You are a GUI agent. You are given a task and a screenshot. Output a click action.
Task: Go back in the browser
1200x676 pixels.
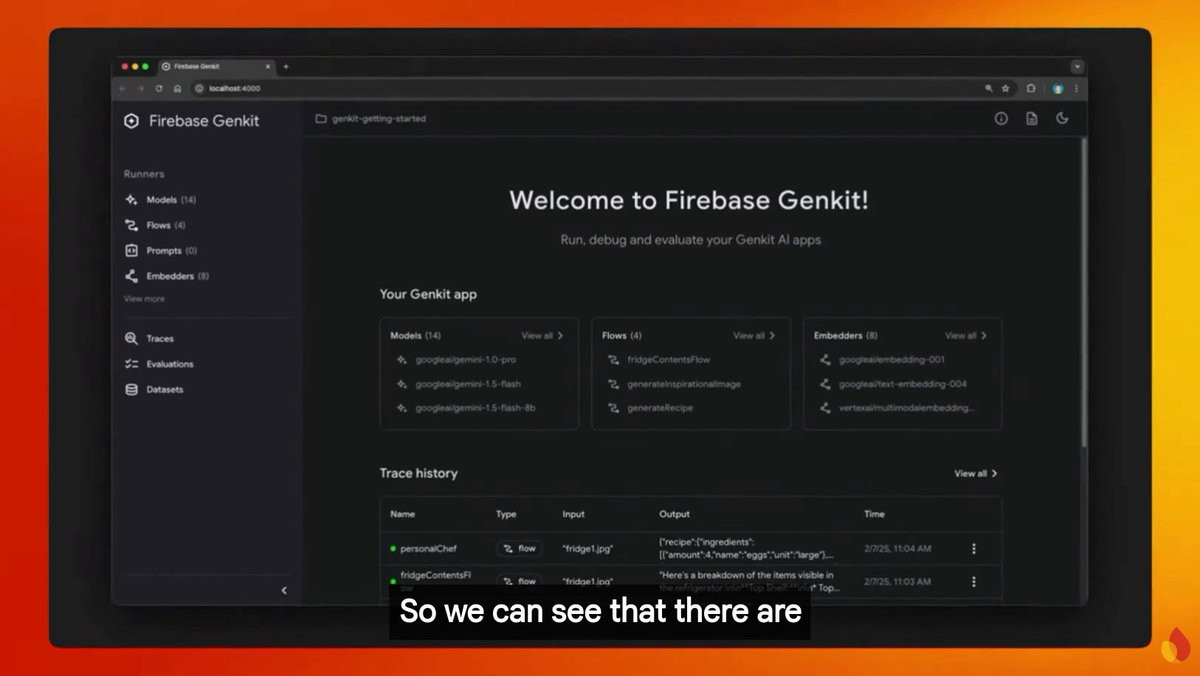pos(122,88)
